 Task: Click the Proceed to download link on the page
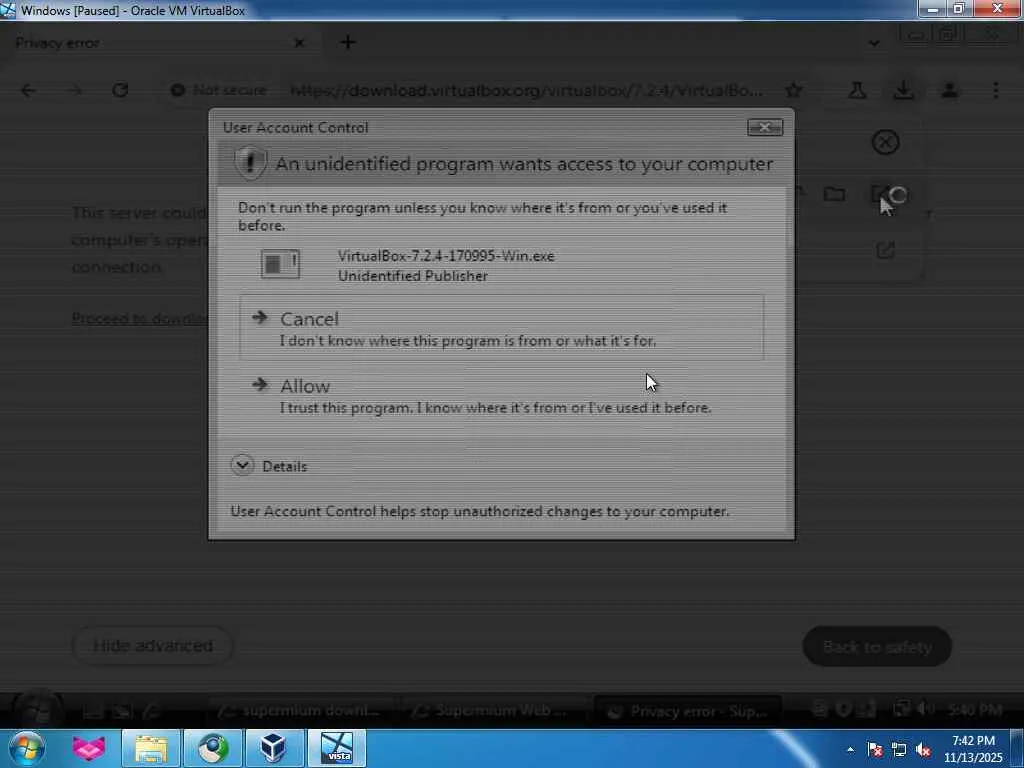coord(140,318)
